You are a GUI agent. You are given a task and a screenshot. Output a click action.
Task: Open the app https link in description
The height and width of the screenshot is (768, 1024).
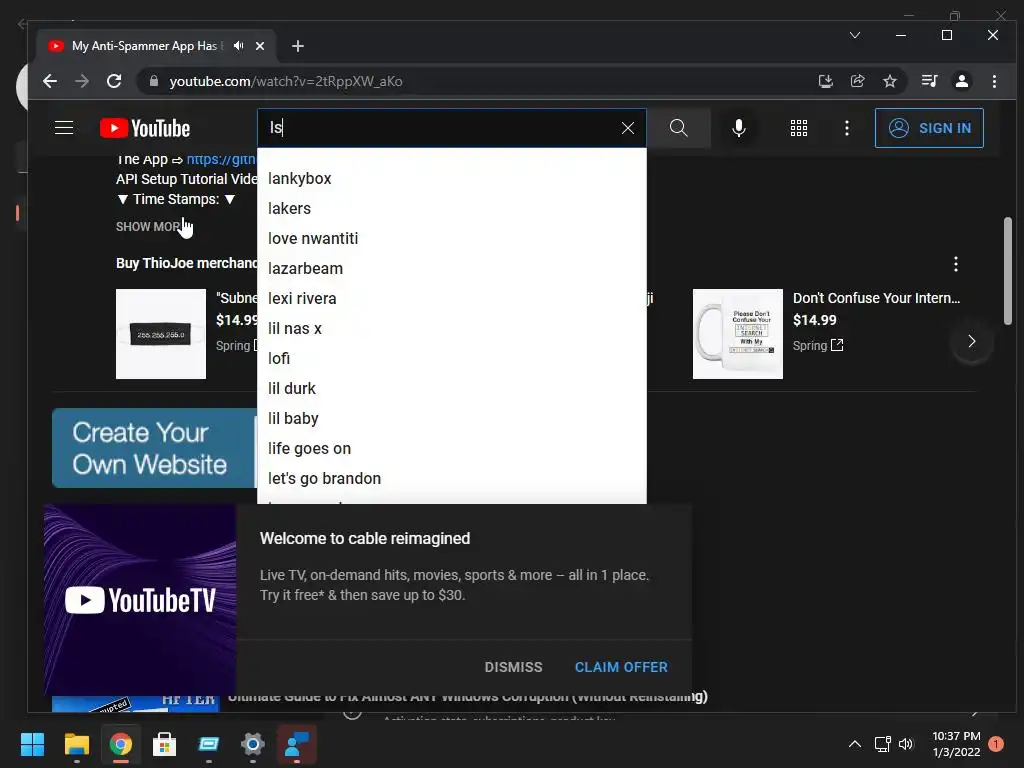pos(221,159)
